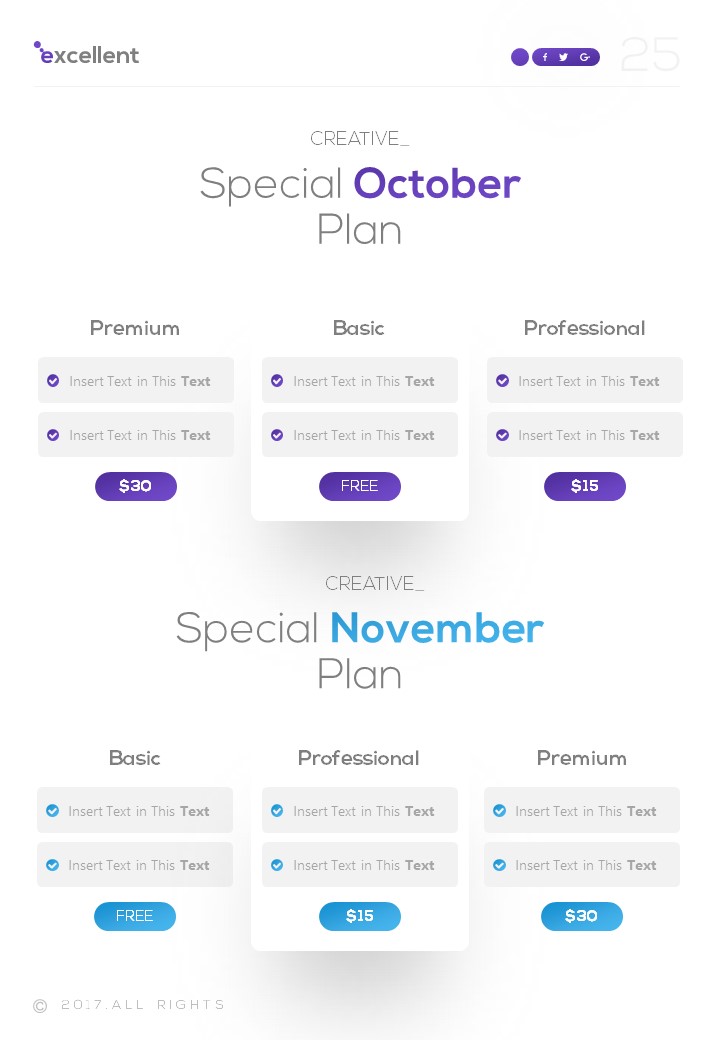
Task: Click the blue $30 price button
Action: 582,917
